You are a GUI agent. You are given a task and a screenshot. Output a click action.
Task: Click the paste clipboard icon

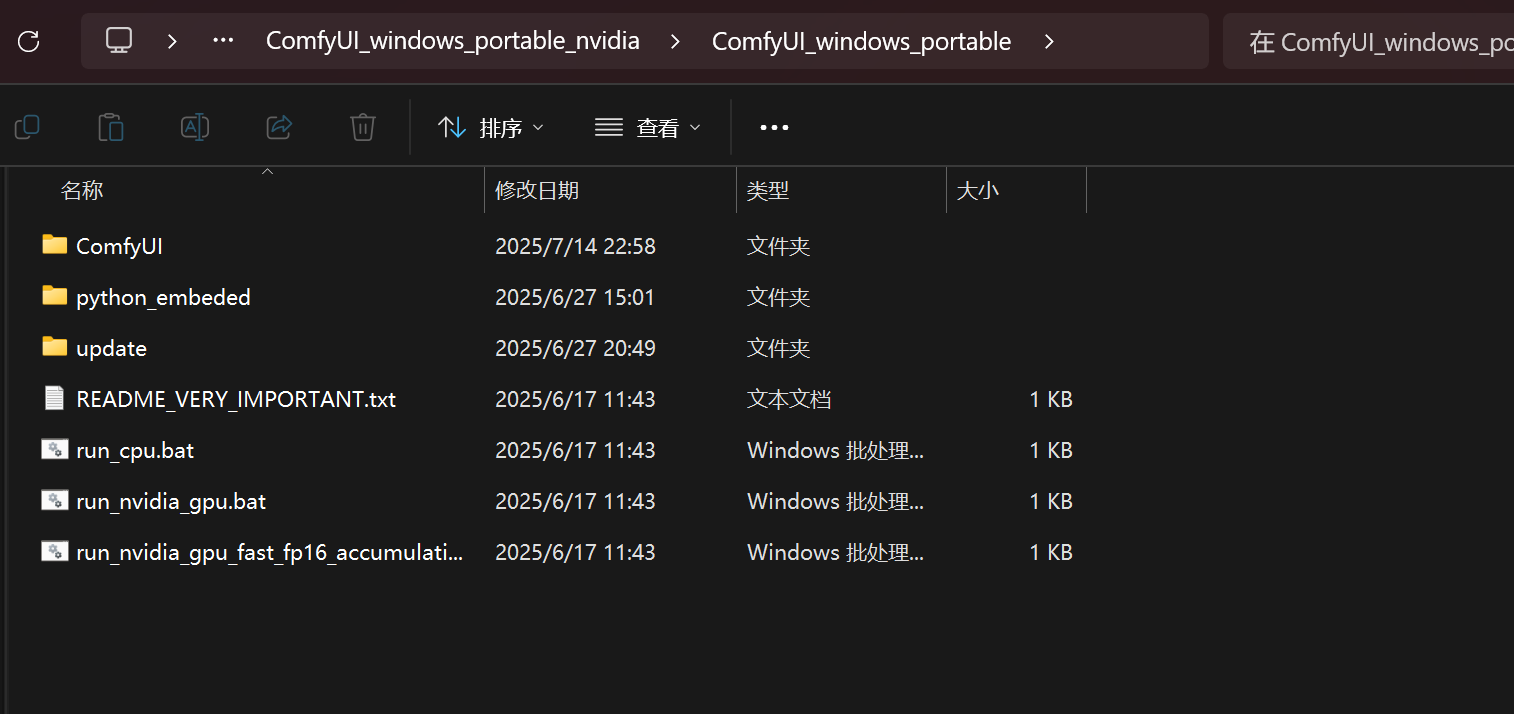point(111,127)
